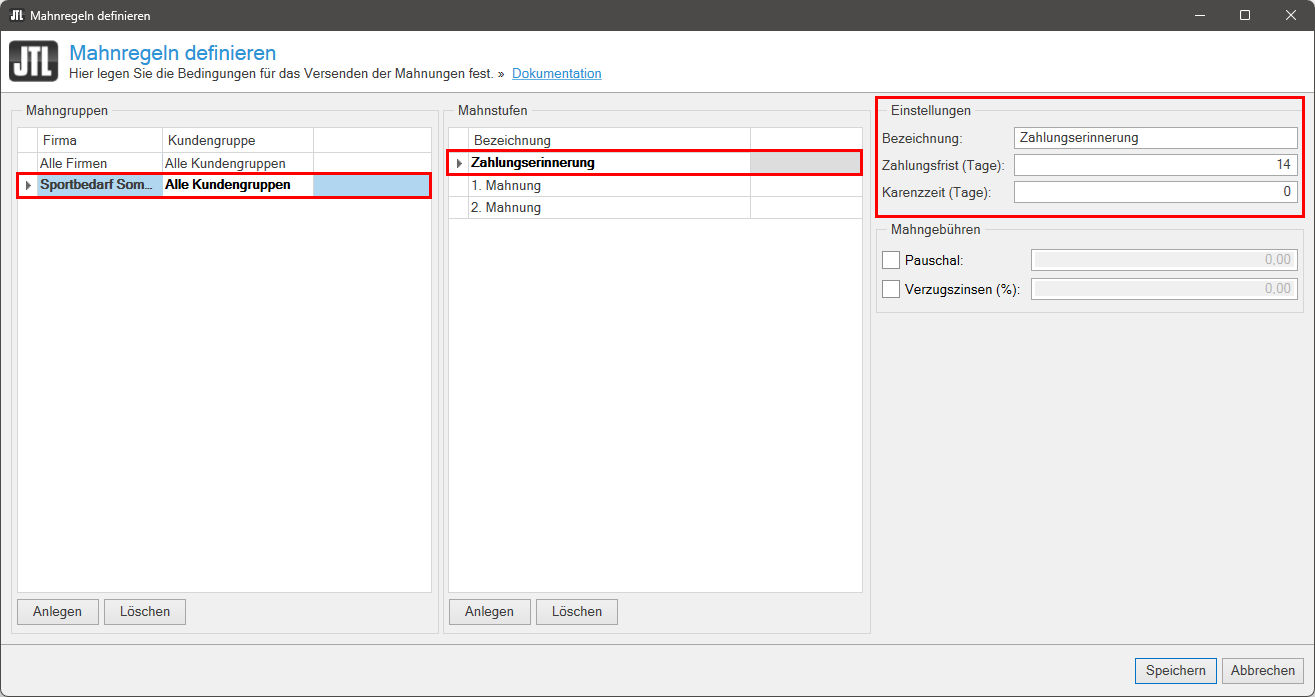Click the Speichern button
Viewport: 1315px width, 697px height.
point(1175,671)
